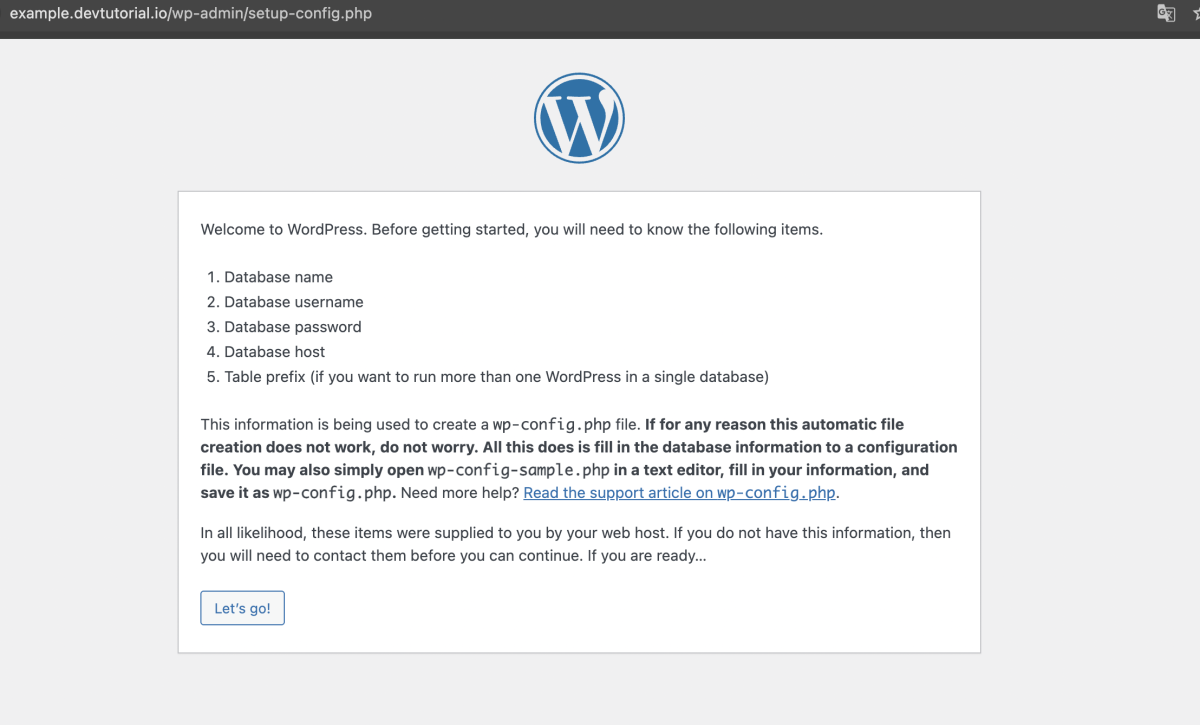Click bold text "You may also simply open"
The height and width of the screenshot is (725, 1200).
tap(328, 470)
